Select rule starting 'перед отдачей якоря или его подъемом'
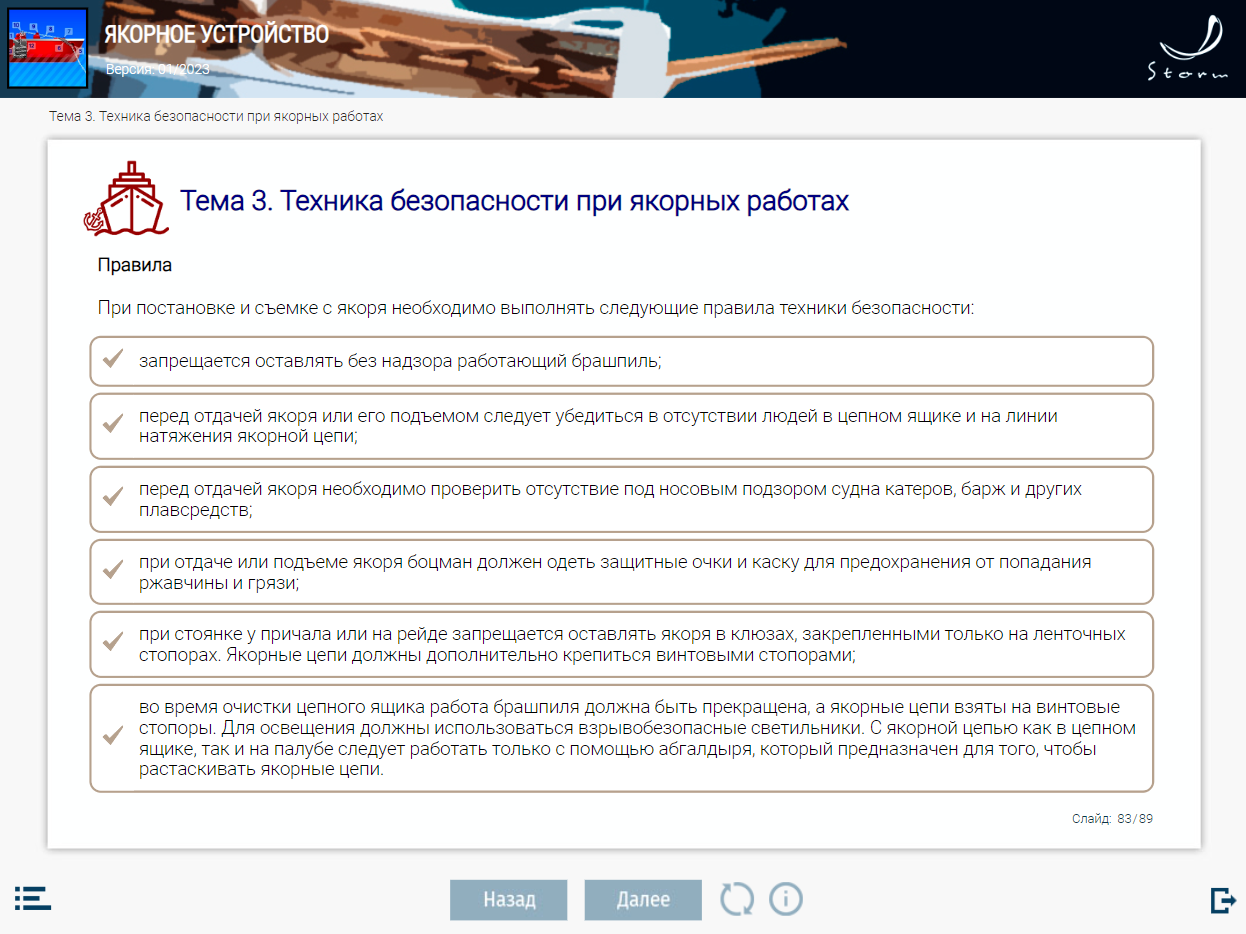Image resolution: width=1246 pixels, height=934 pixels. point(621,426)
